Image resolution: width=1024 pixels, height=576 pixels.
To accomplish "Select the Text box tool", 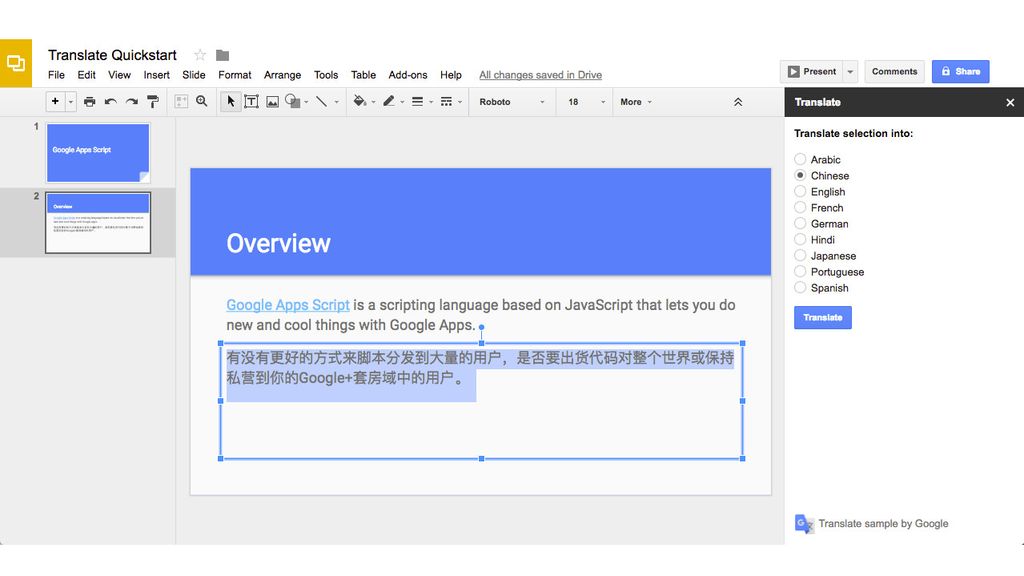I will coord(251,101).
